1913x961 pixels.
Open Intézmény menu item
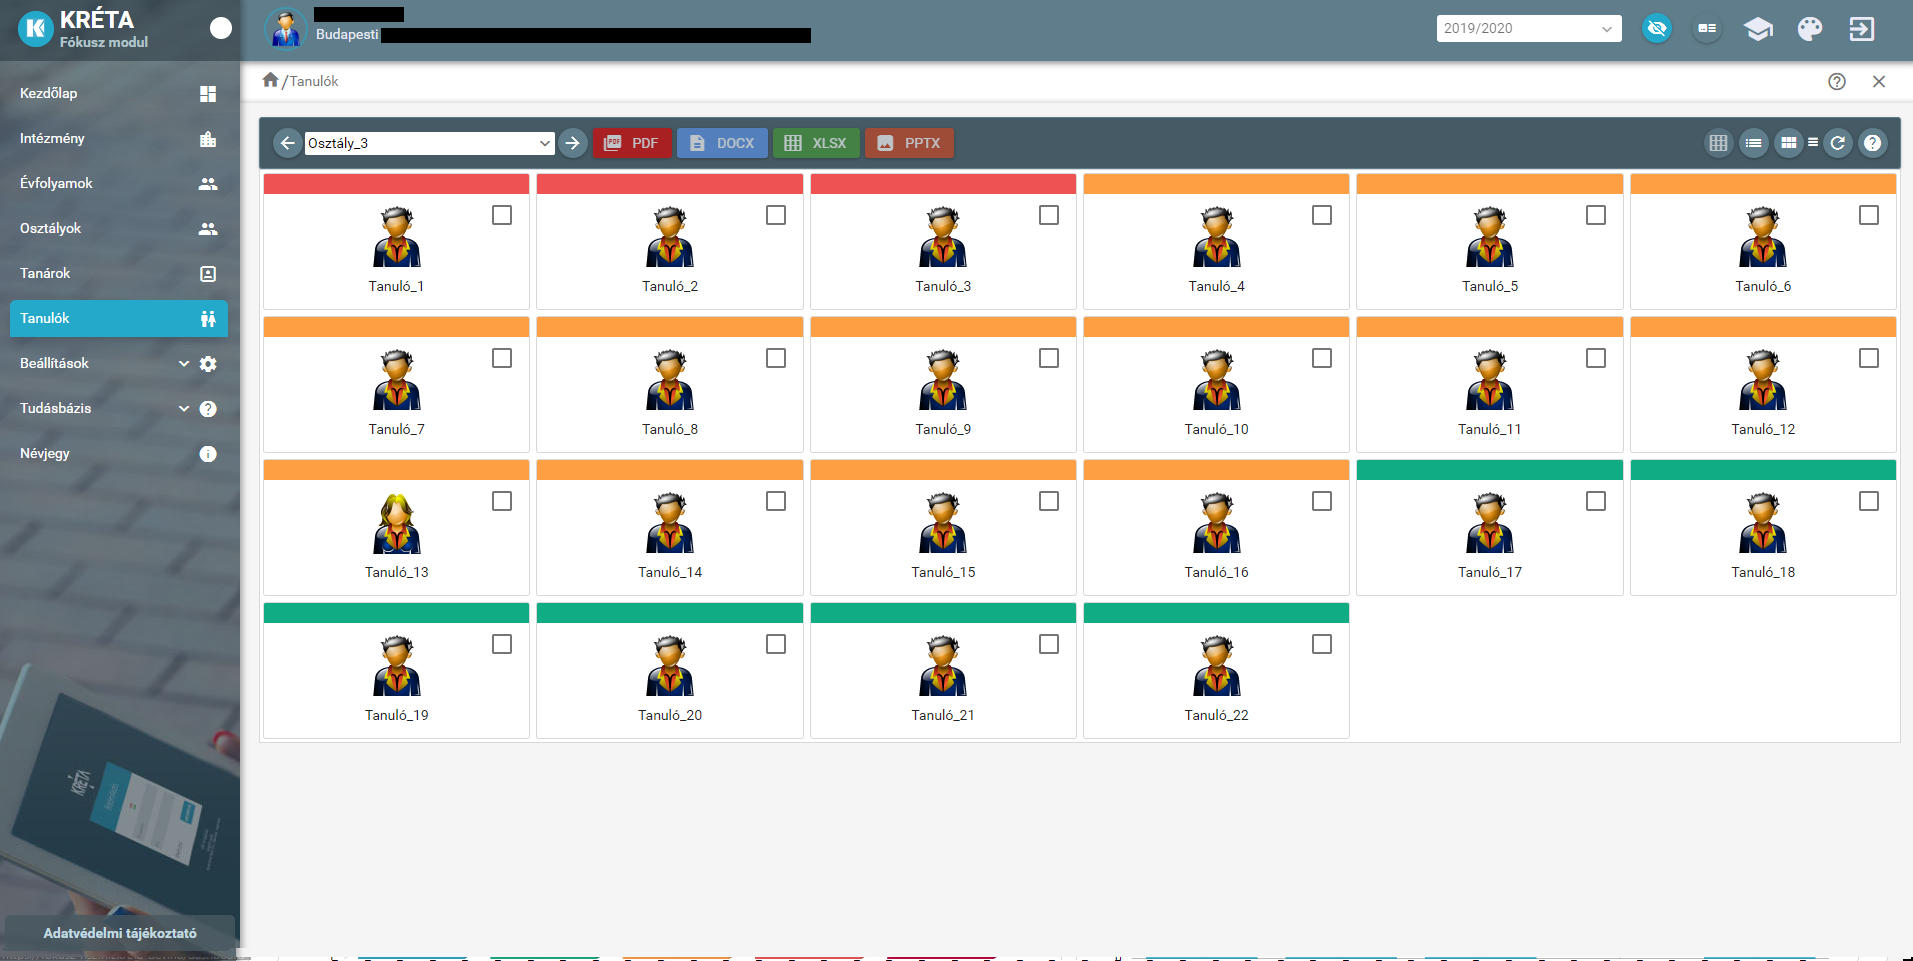119,138
